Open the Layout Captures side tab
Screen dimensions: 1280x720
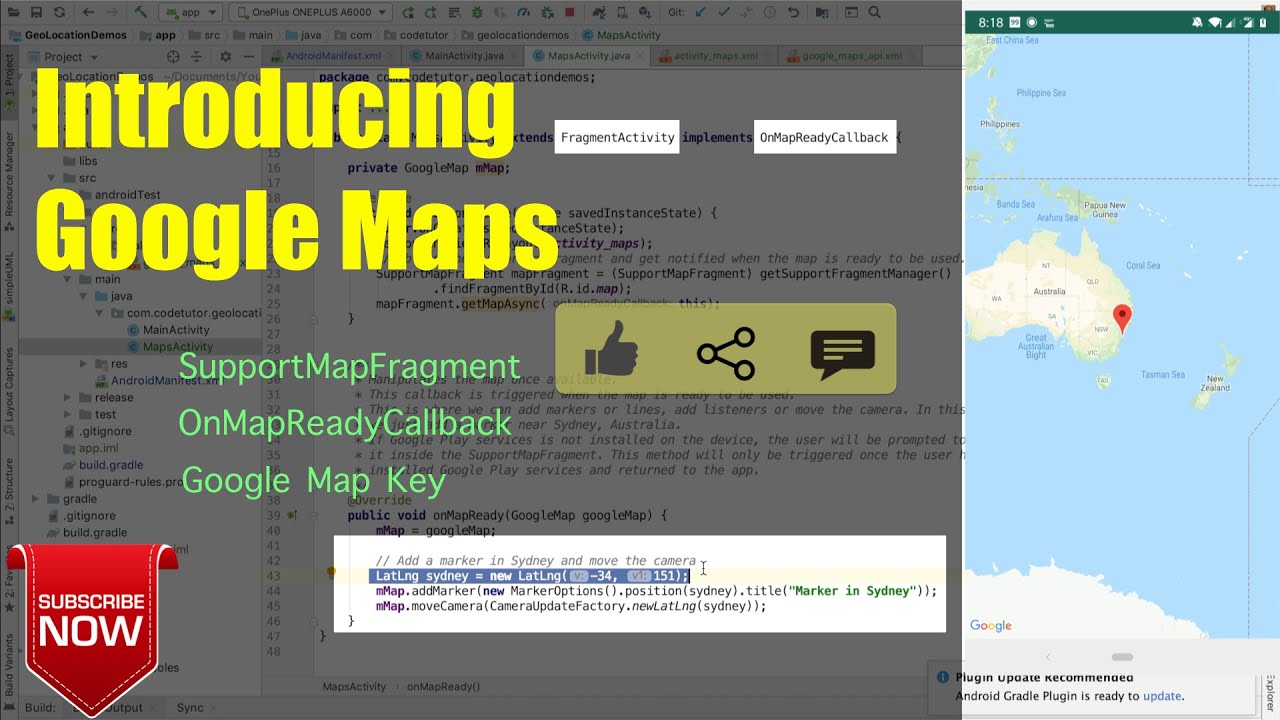click(9, 391)
